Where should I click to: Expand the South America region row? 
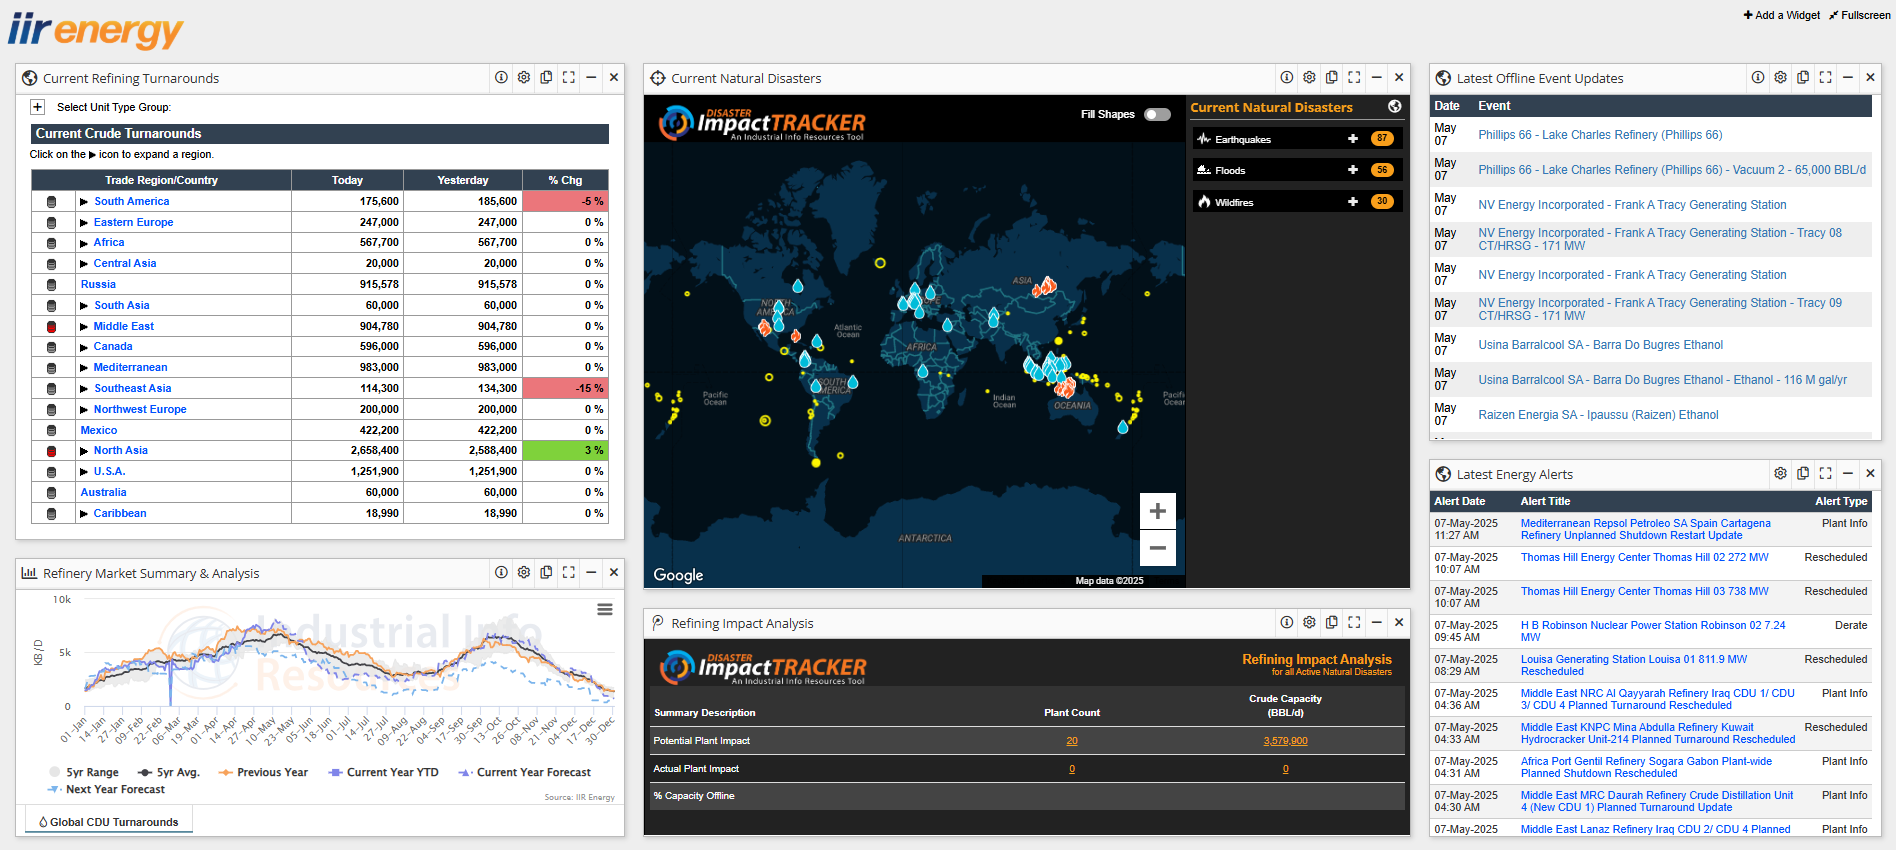pyautogui.click(x=84, y=201)
